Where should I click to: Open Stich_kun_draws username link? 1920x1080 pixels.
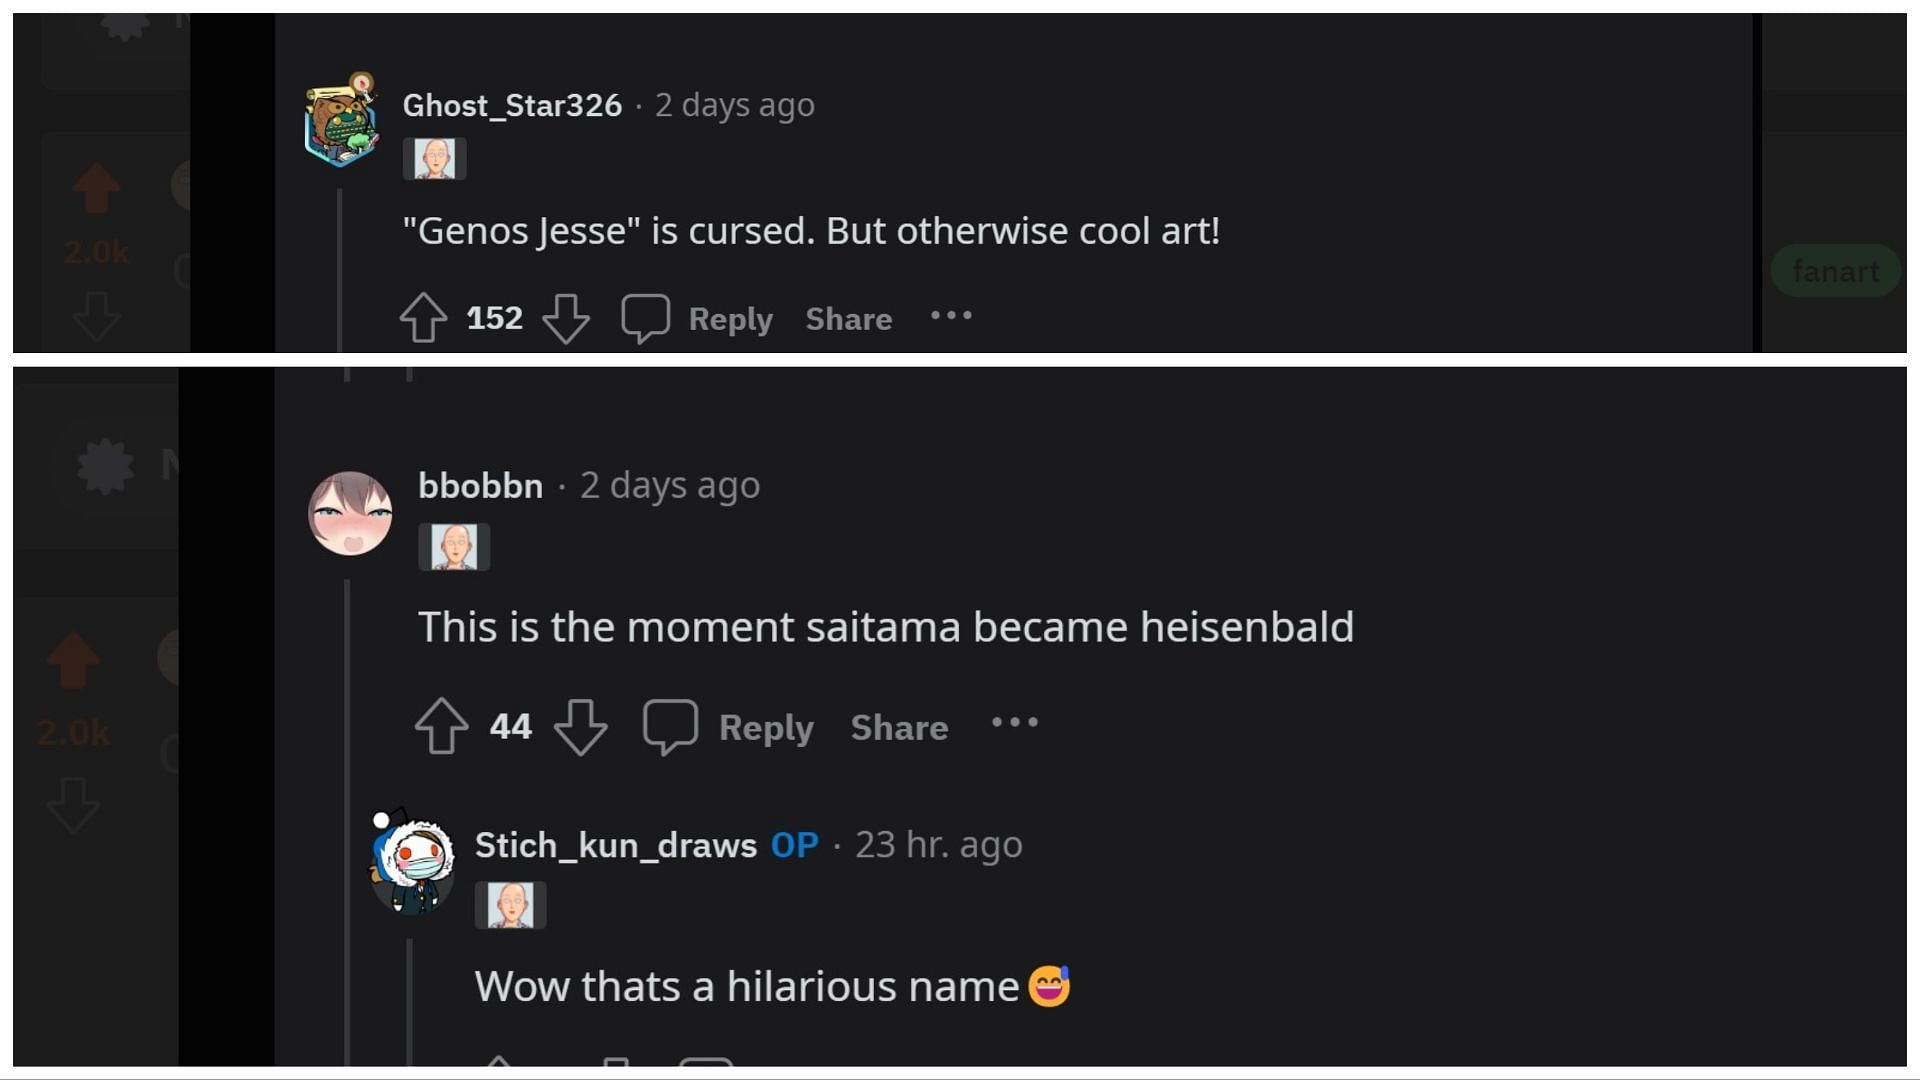615,845
